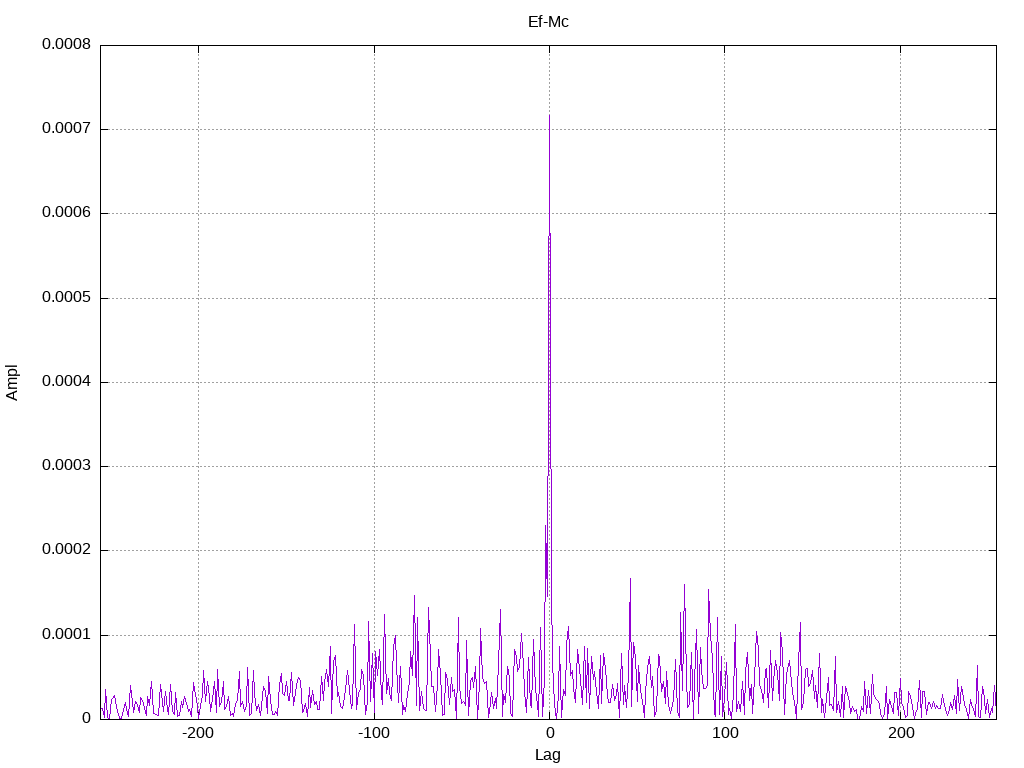Viewport: 1024px width, 768px height.
Task: Click y-axis tick value 0.0002
Action: pyautogui.click(x=66, y=550)
